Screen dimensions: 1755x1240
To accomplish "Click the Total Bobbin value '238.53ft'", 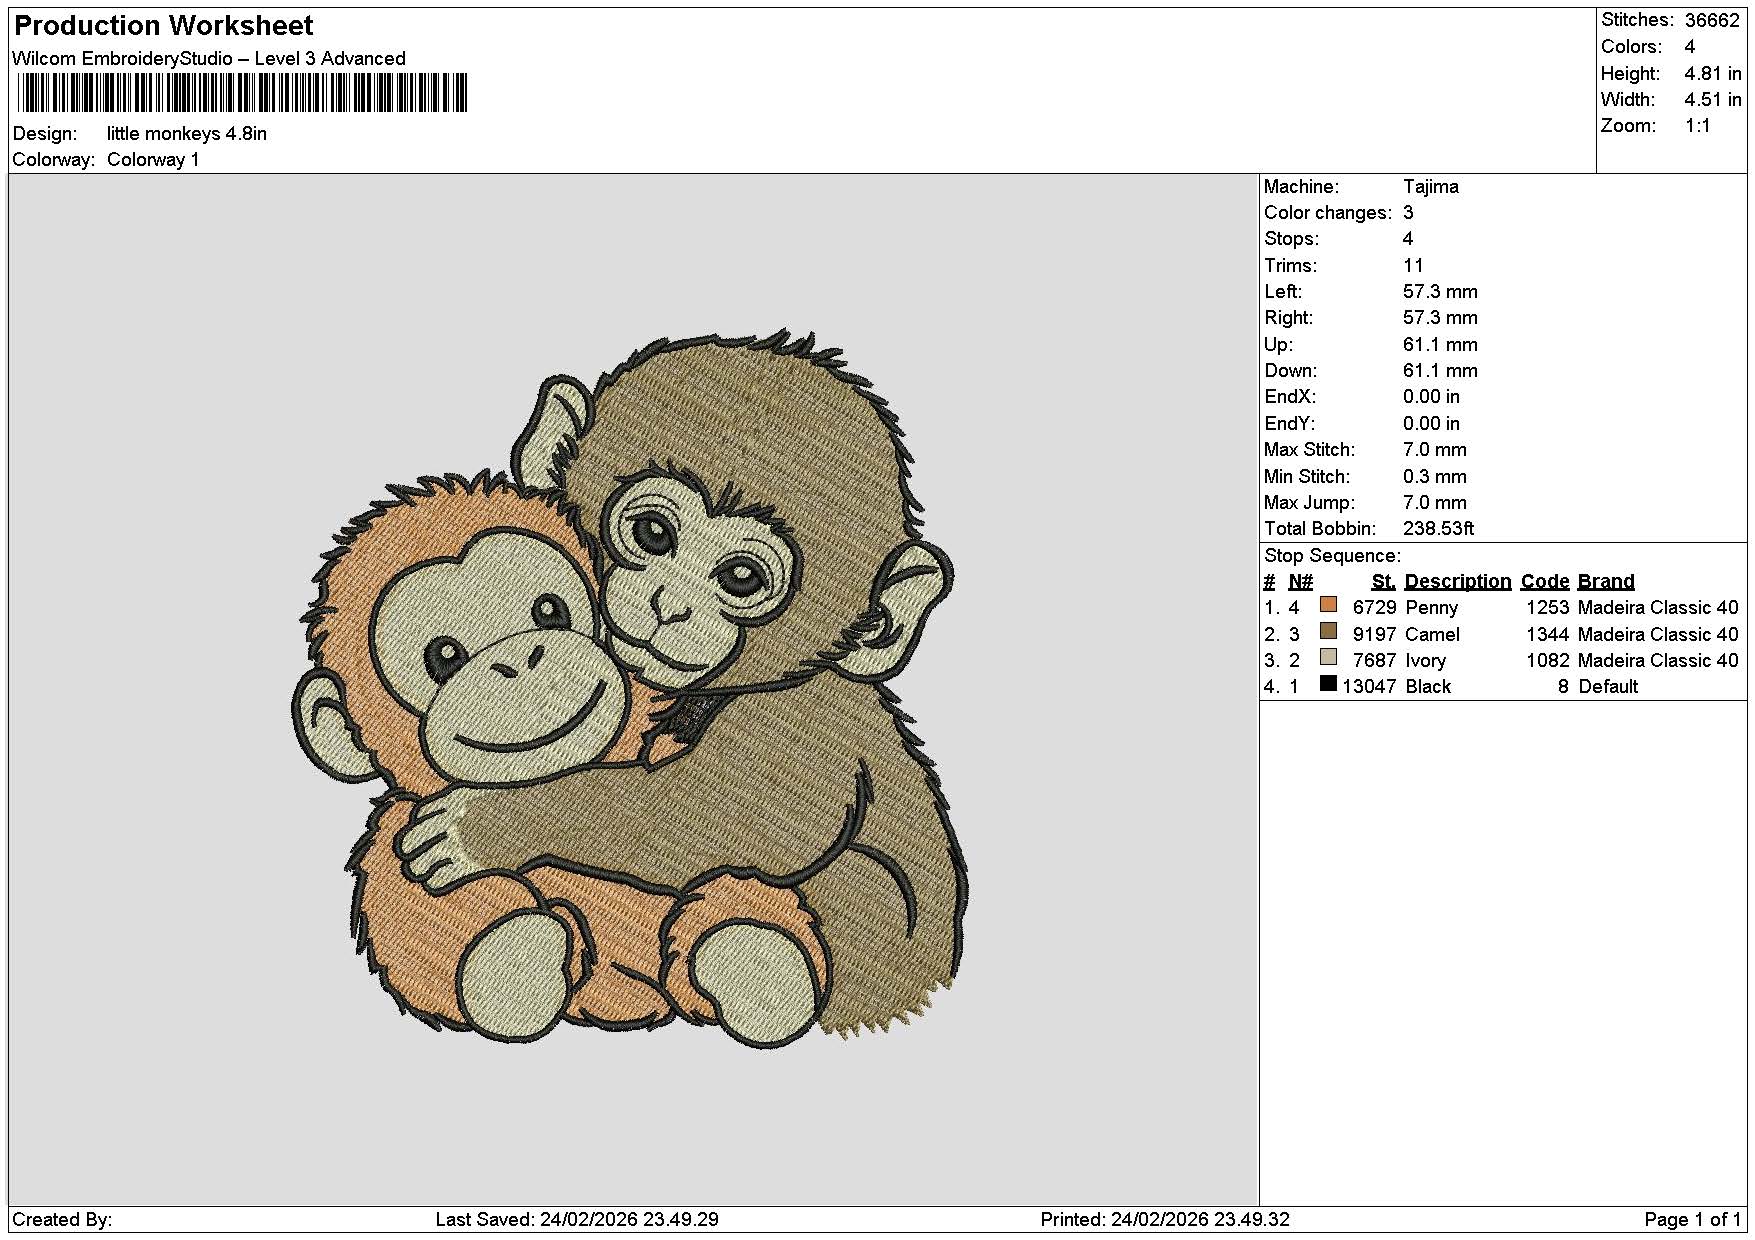I will pyautogui.click(x=1439, y=529).
